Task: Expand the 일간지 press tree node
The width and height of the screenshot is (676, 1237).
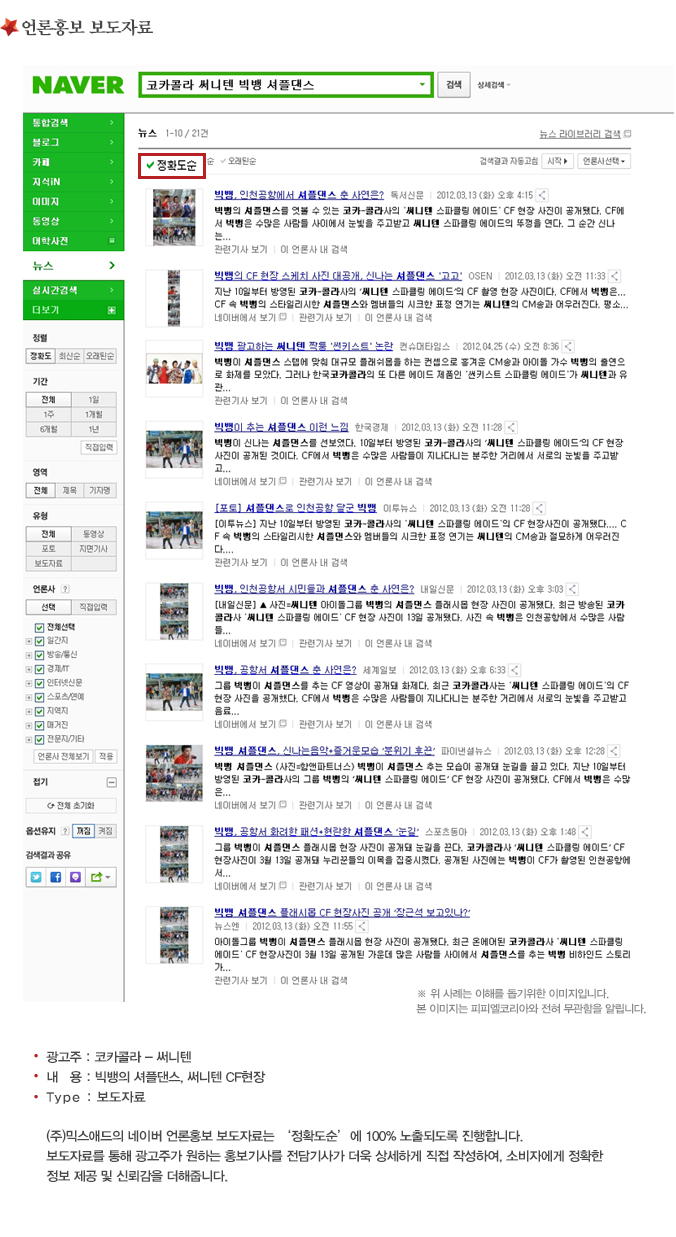Action: click(x=29, y=640)
